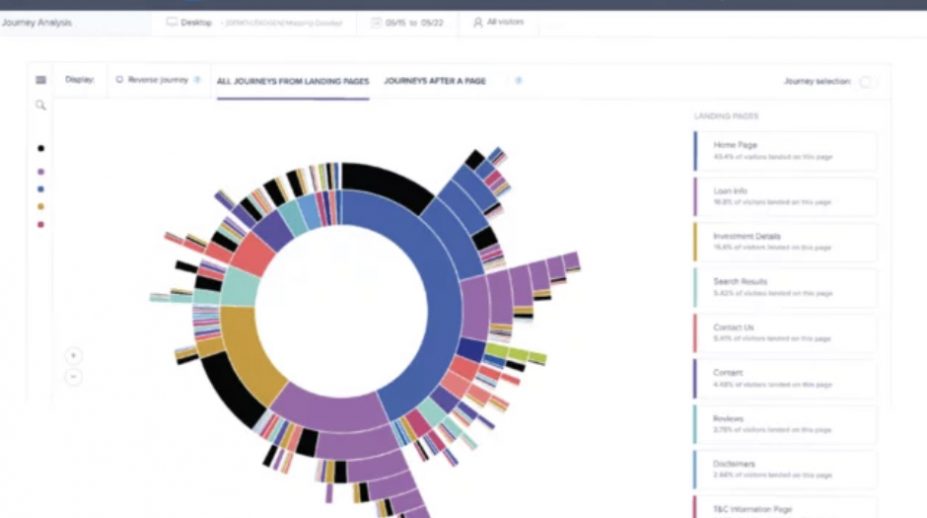Screen dimensions: 927x518
Task: Click the black dot in left legend
Action: pyautogui.click(x=41, y=148)
